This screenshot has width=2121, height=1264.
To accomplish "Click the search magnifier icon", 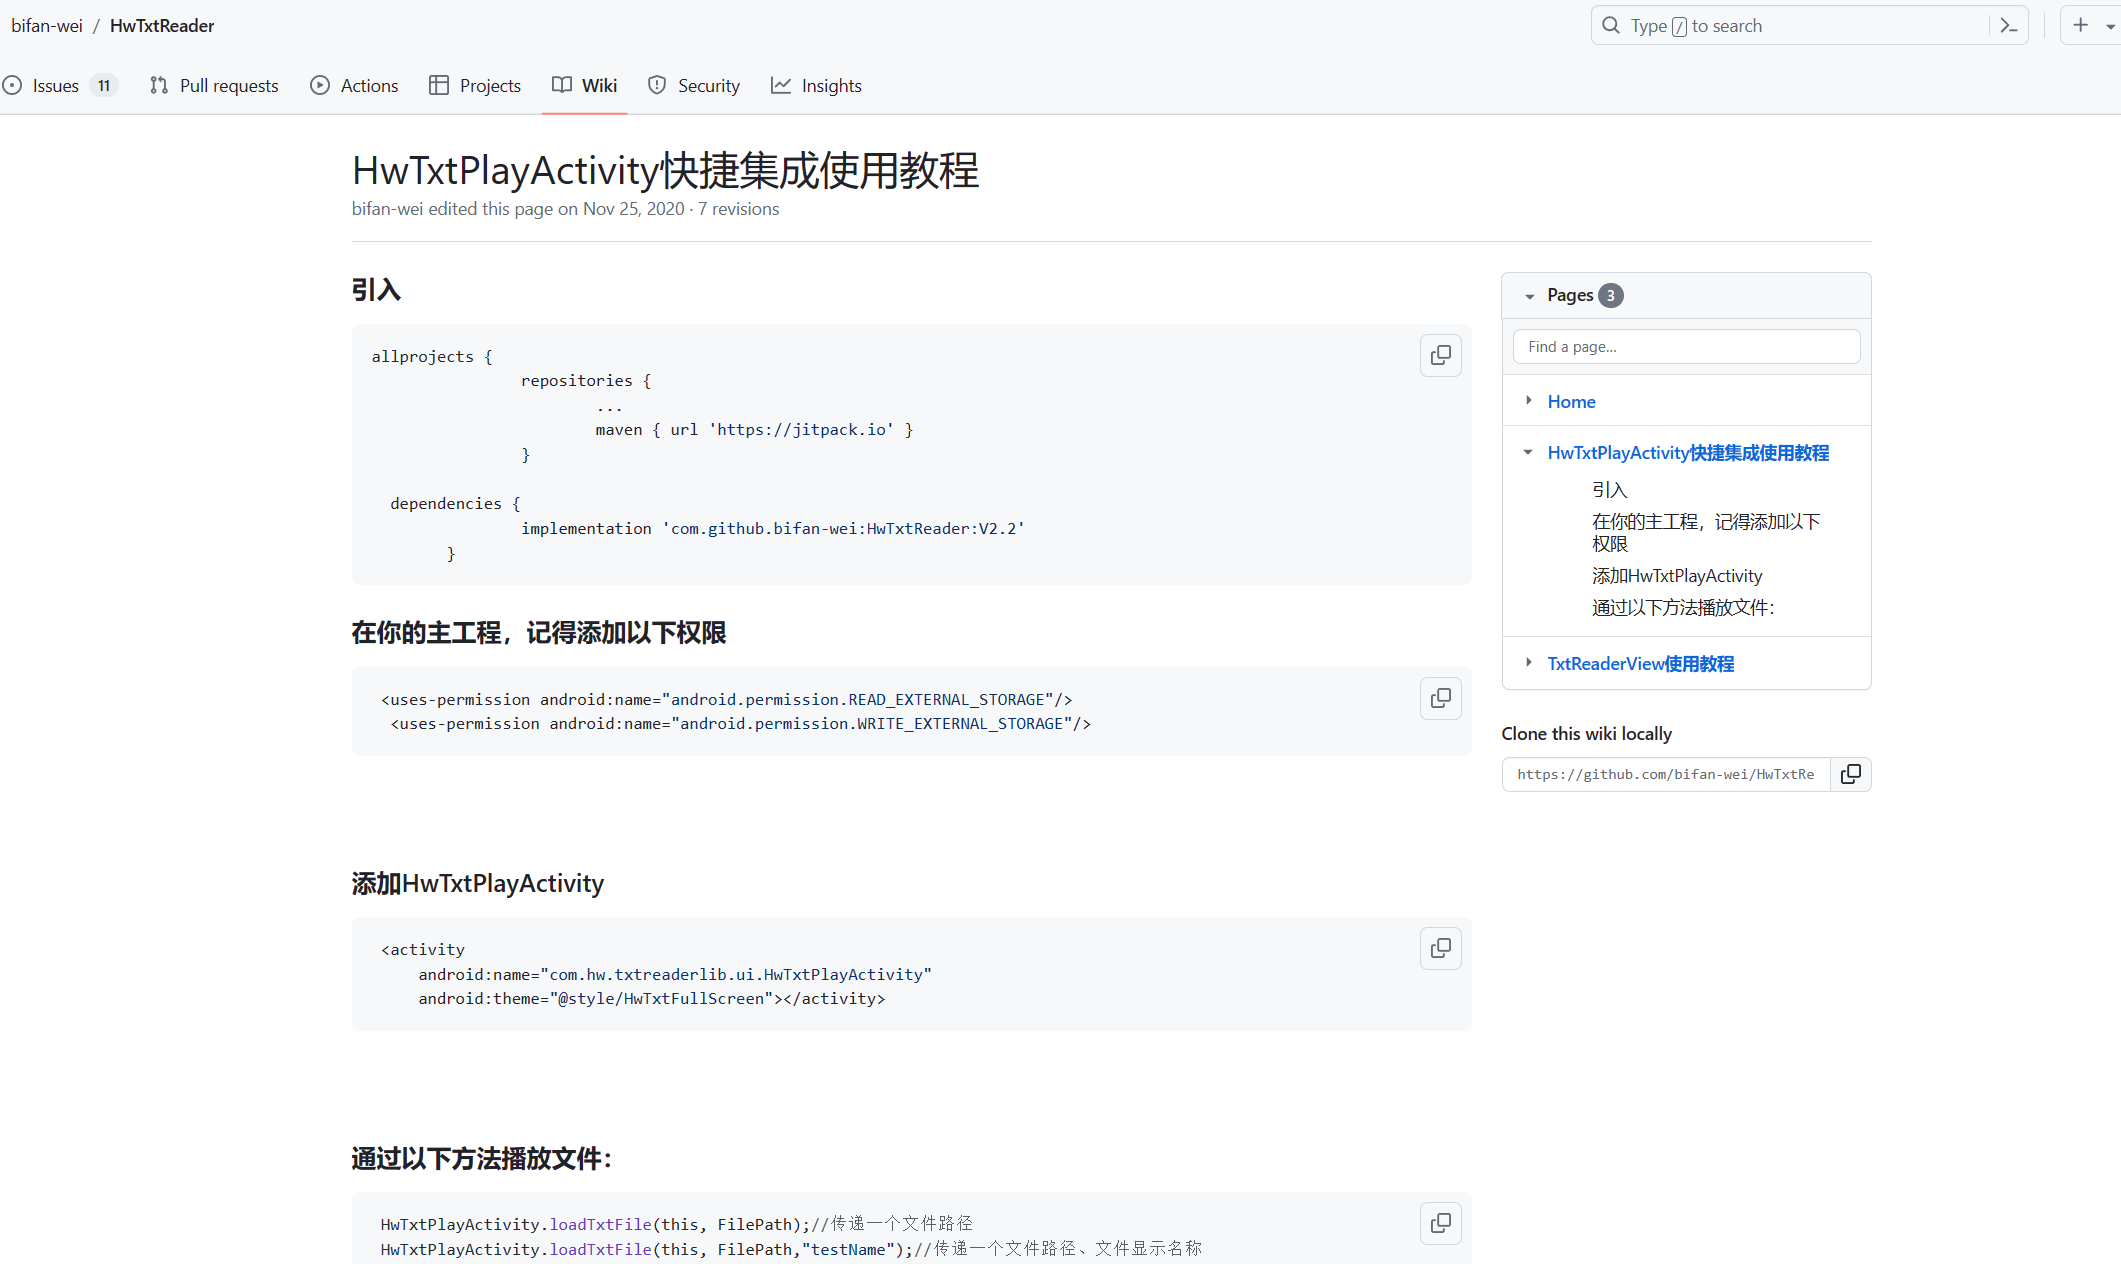I will pos(1610,26).
